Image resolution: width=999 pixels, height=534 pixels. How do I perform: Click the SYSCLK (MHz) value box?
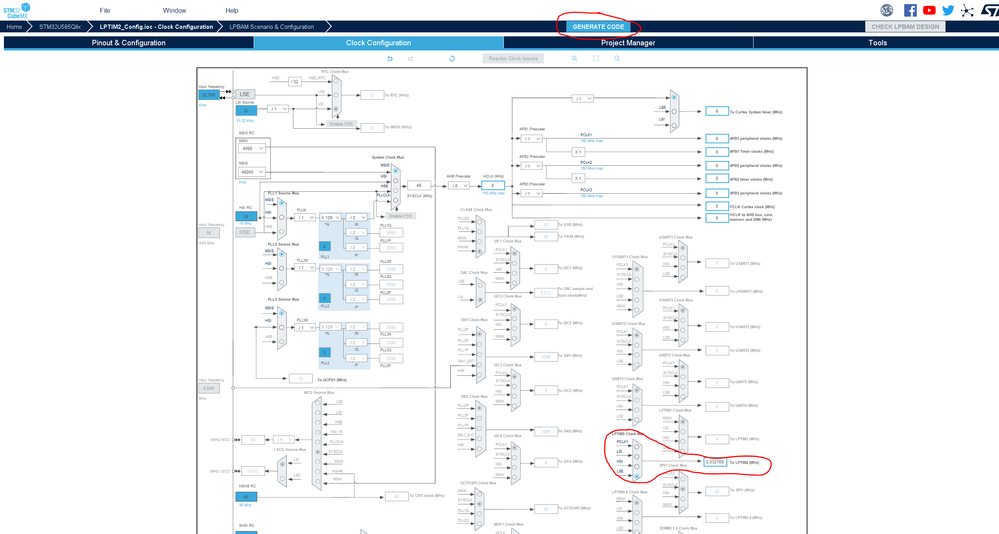[x=419, y=185]
